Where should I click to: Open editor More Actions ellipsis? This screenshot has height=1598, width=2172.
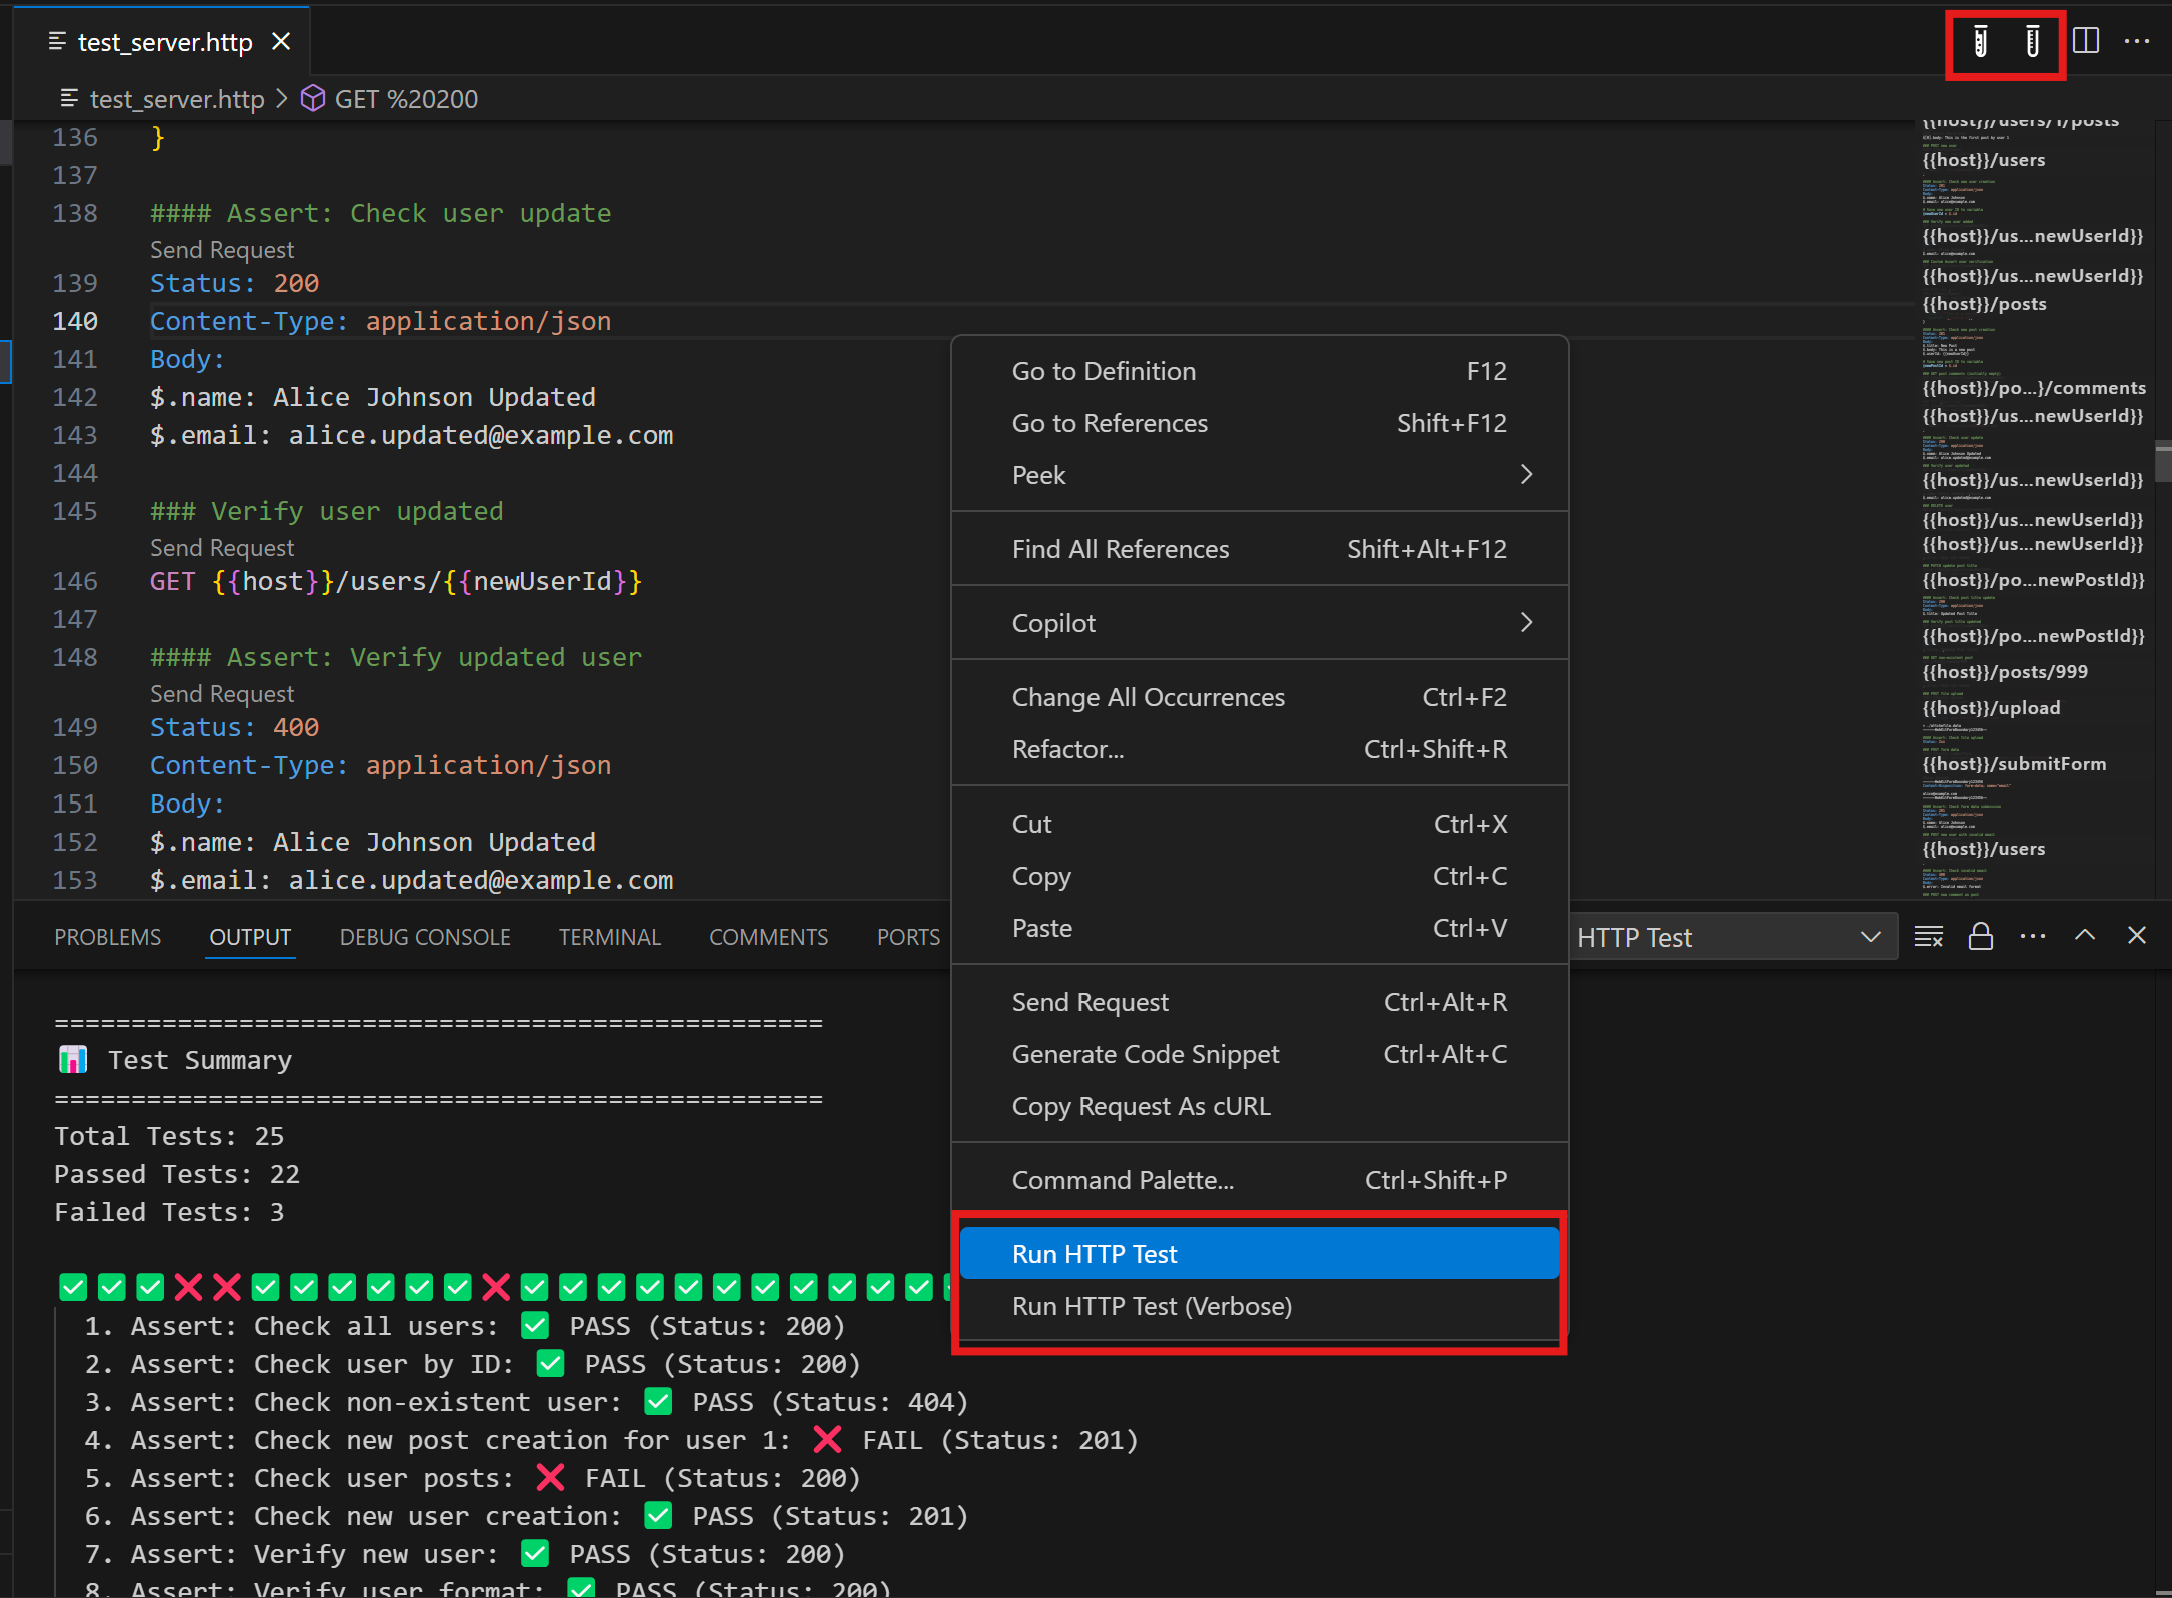click(2137, 41)
